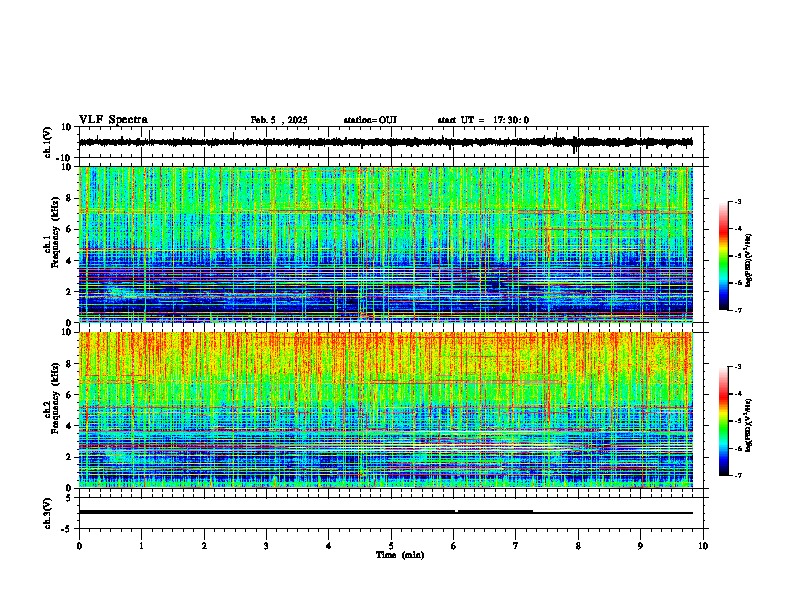
Task: Click the "-7" label on ch.1 color bar
Action: 737,310
